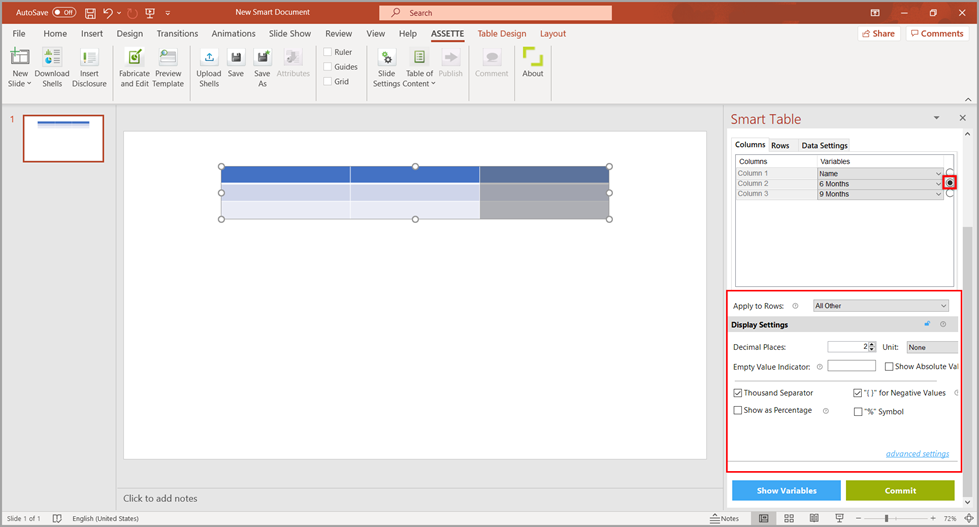Uncheck Thousand Separator checkbox
Viewport: 979px width, 527px height.
(x=737, y=393)
